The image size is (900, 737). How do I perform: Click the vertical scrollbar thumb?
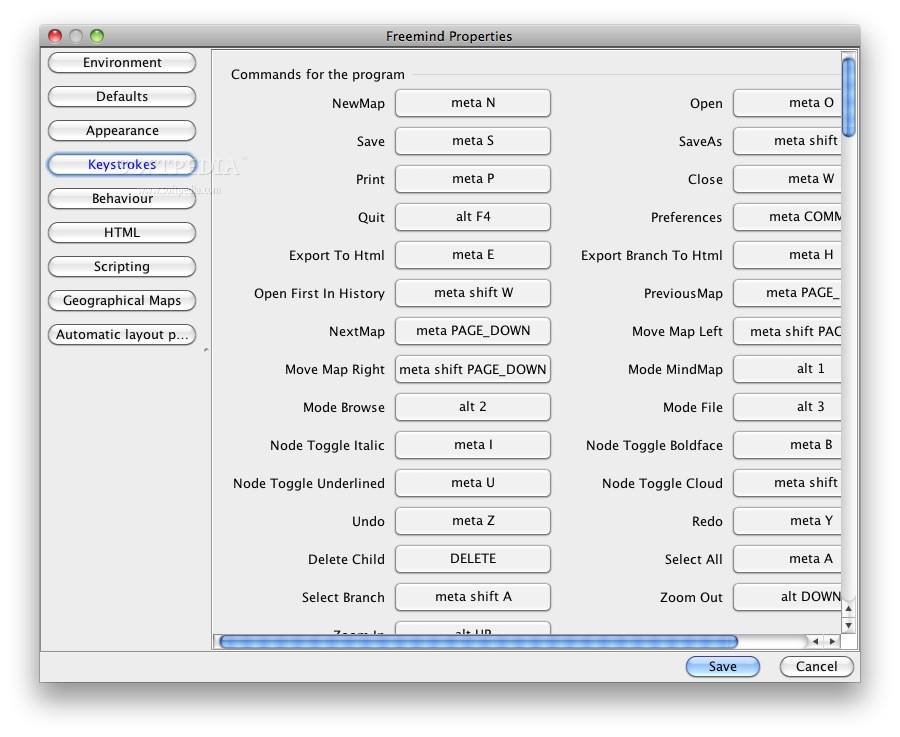point(848,96)
